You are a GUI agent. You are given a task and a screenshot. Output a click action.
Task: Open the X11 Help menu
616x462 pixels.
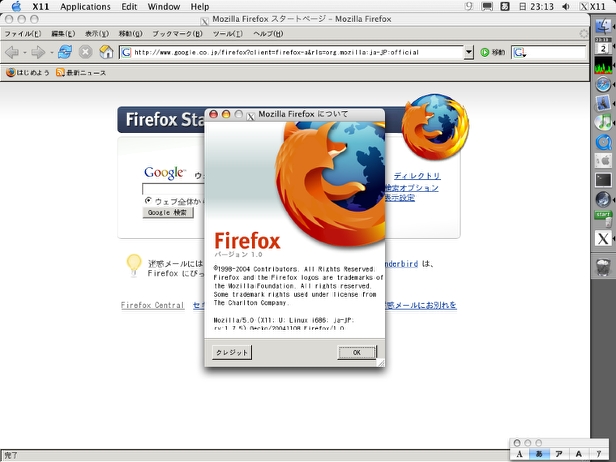point(200,7)
